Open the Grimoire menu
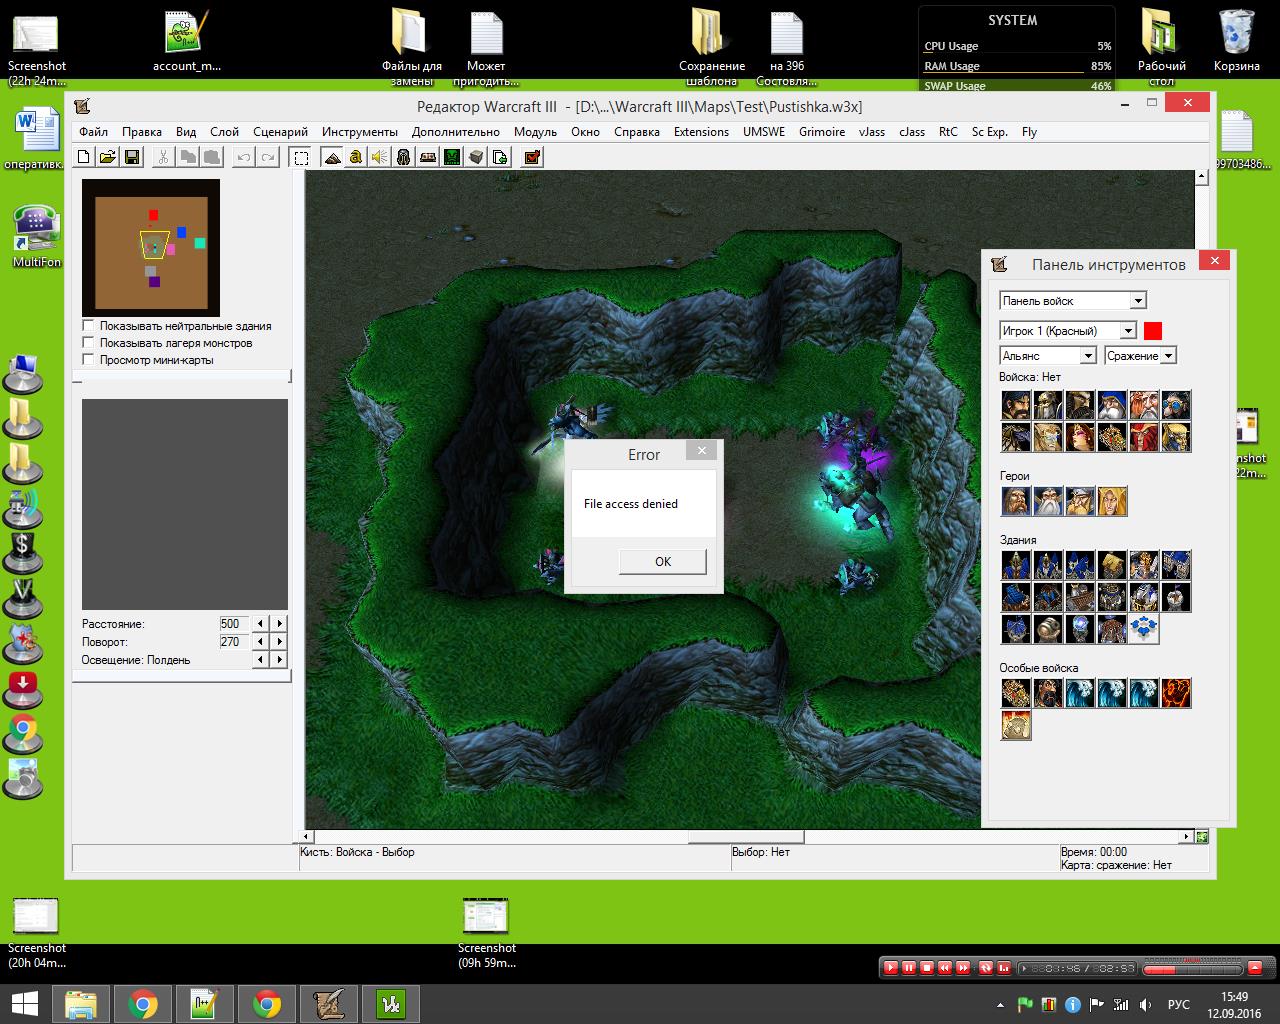 (x=822, y=132)
